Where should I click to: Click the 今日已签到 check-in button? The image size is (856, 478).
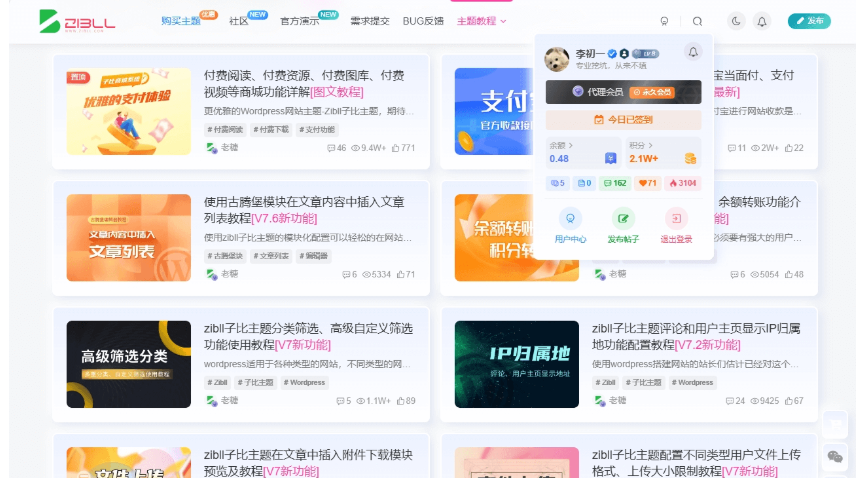[623, 120]
